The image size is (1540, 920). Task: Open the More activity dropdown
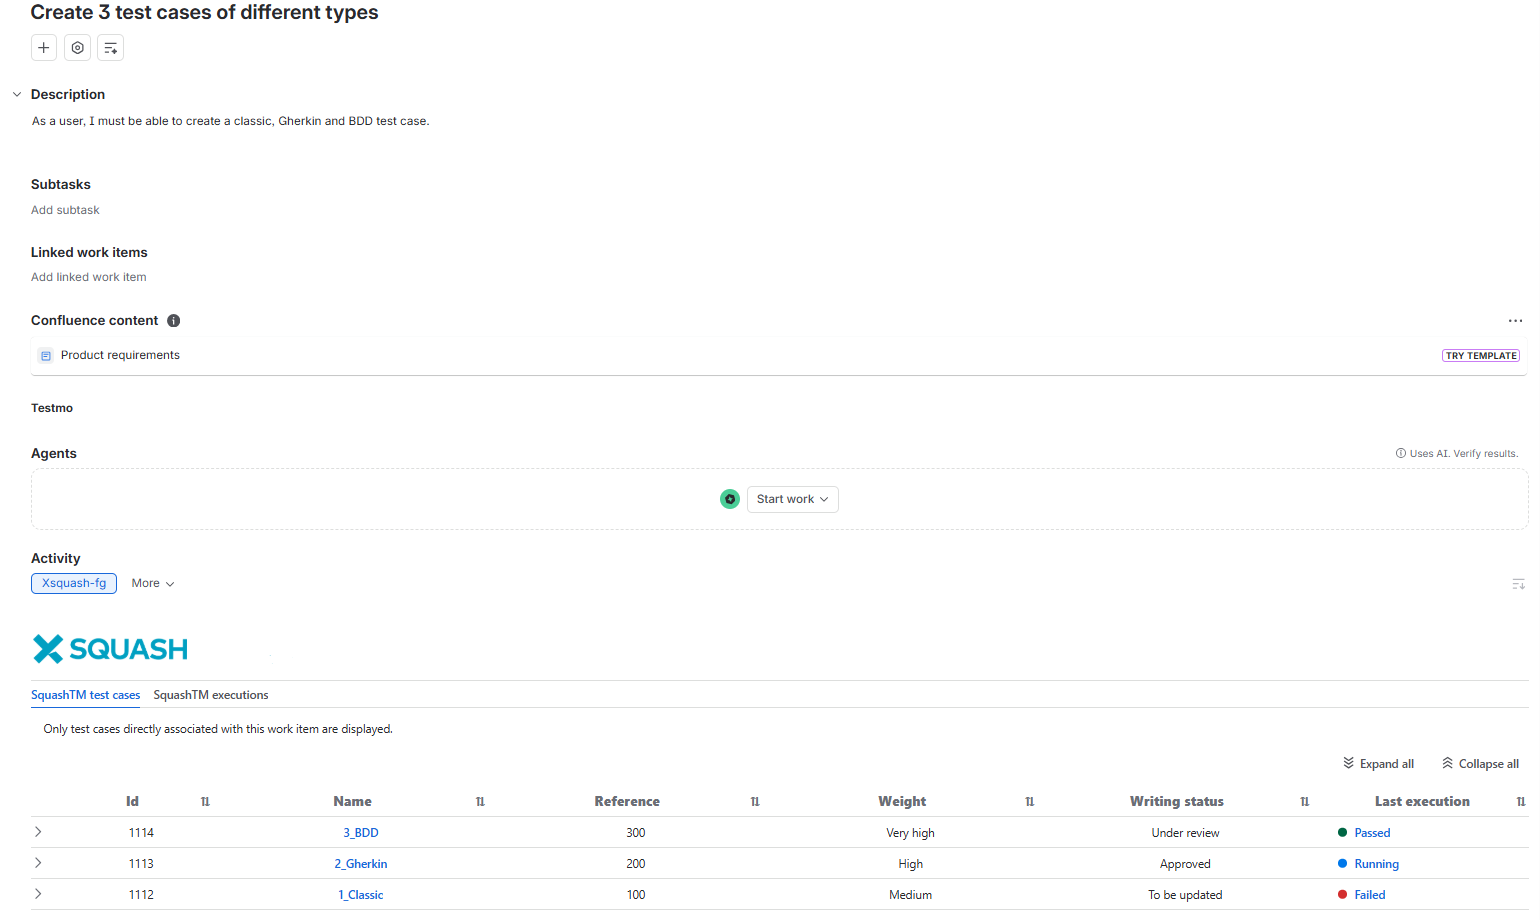pos(153,584)
